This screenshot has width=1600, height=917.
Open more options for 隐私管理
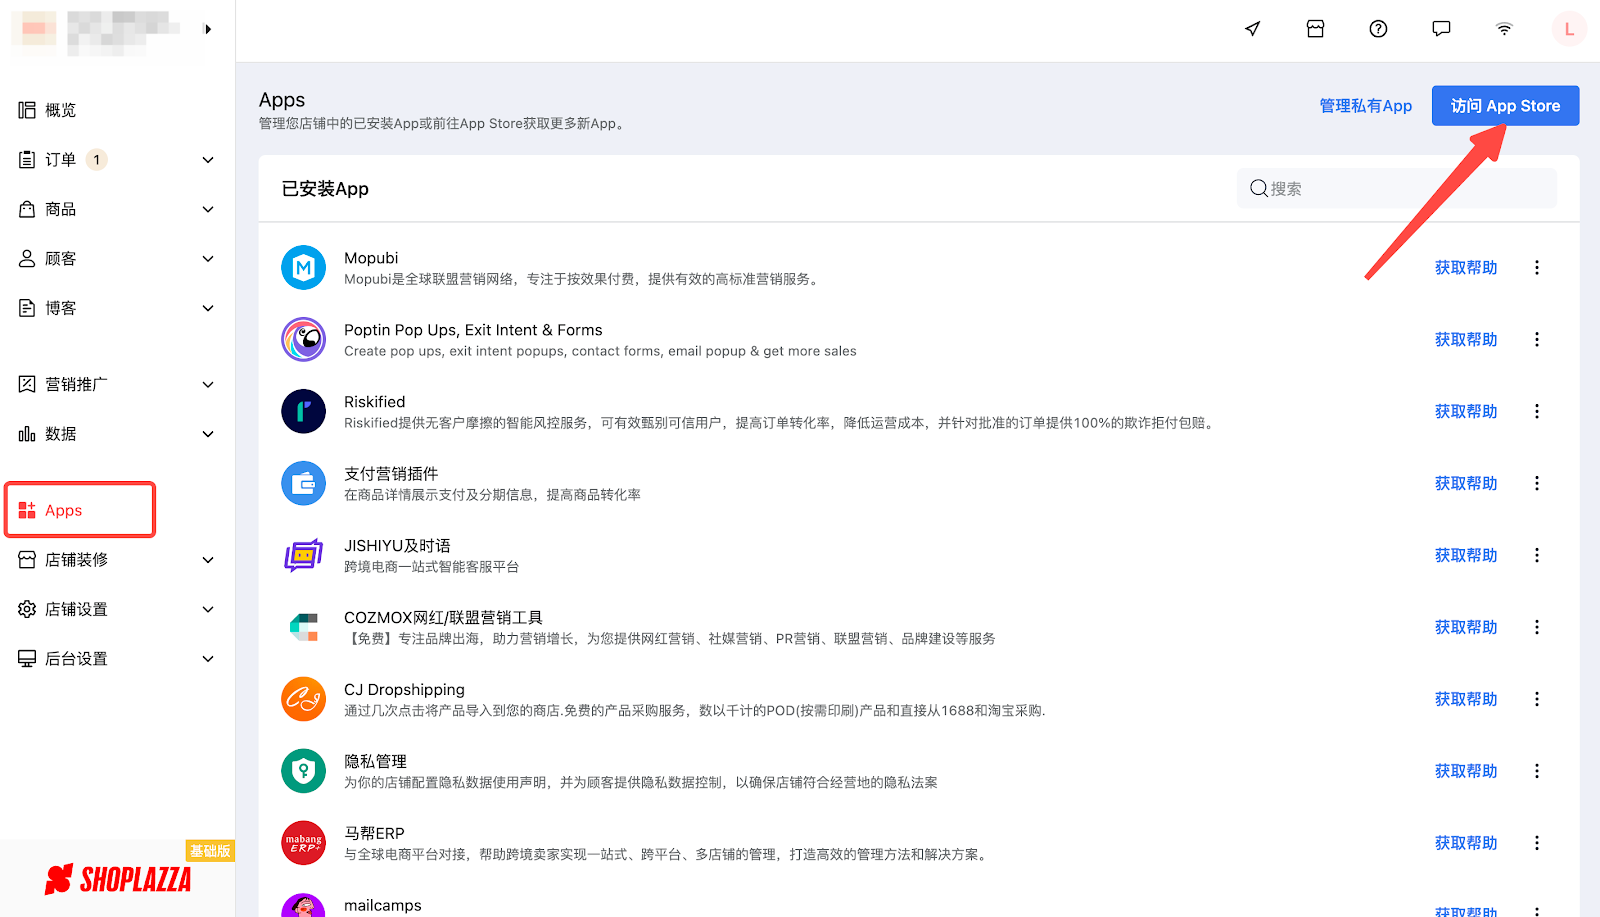[1537, 771]
